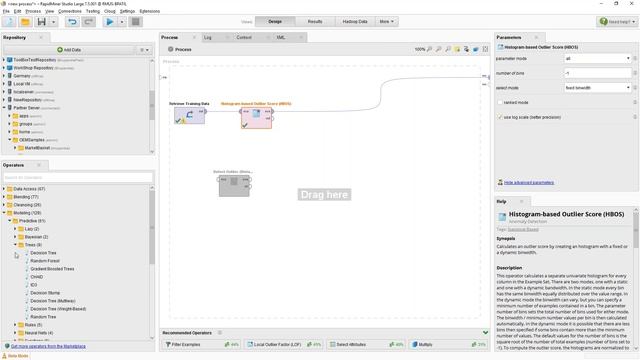Expand the Bayesian operators folder
The height and width of the screenshot is (360, 640).
click(15, 237)
